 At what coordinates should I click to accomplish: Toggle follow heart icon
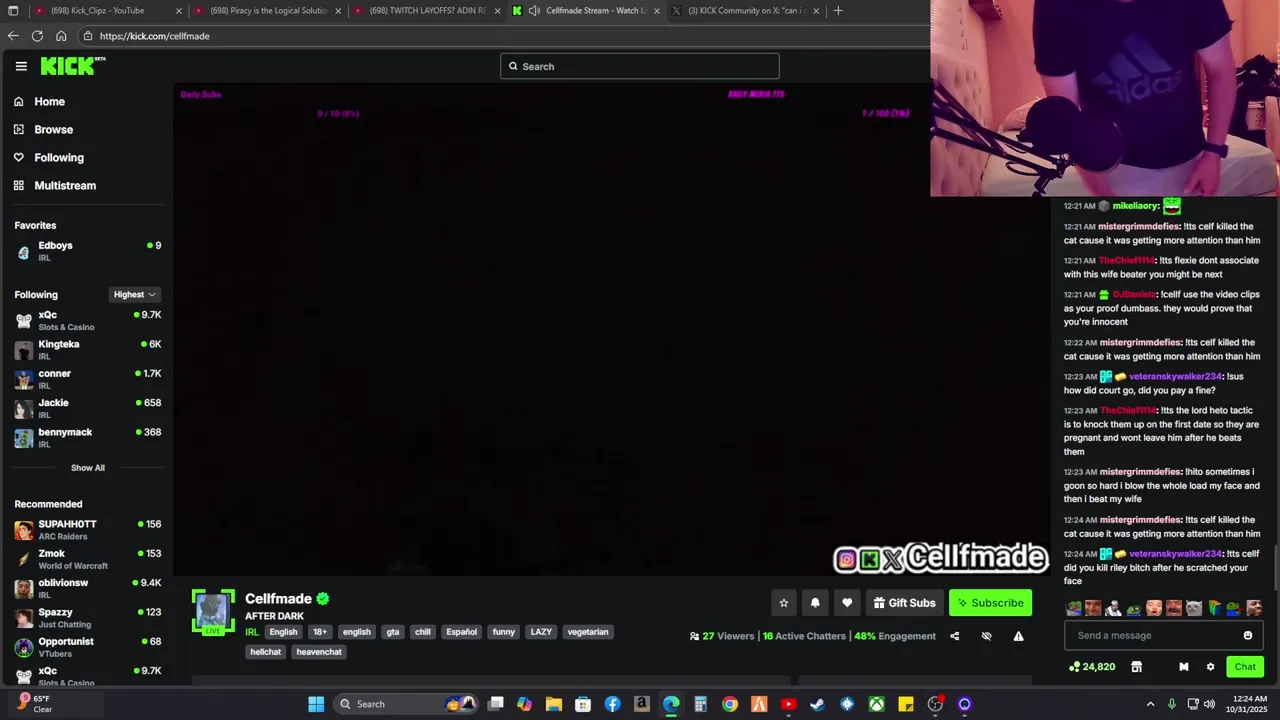tap(847, 603)
